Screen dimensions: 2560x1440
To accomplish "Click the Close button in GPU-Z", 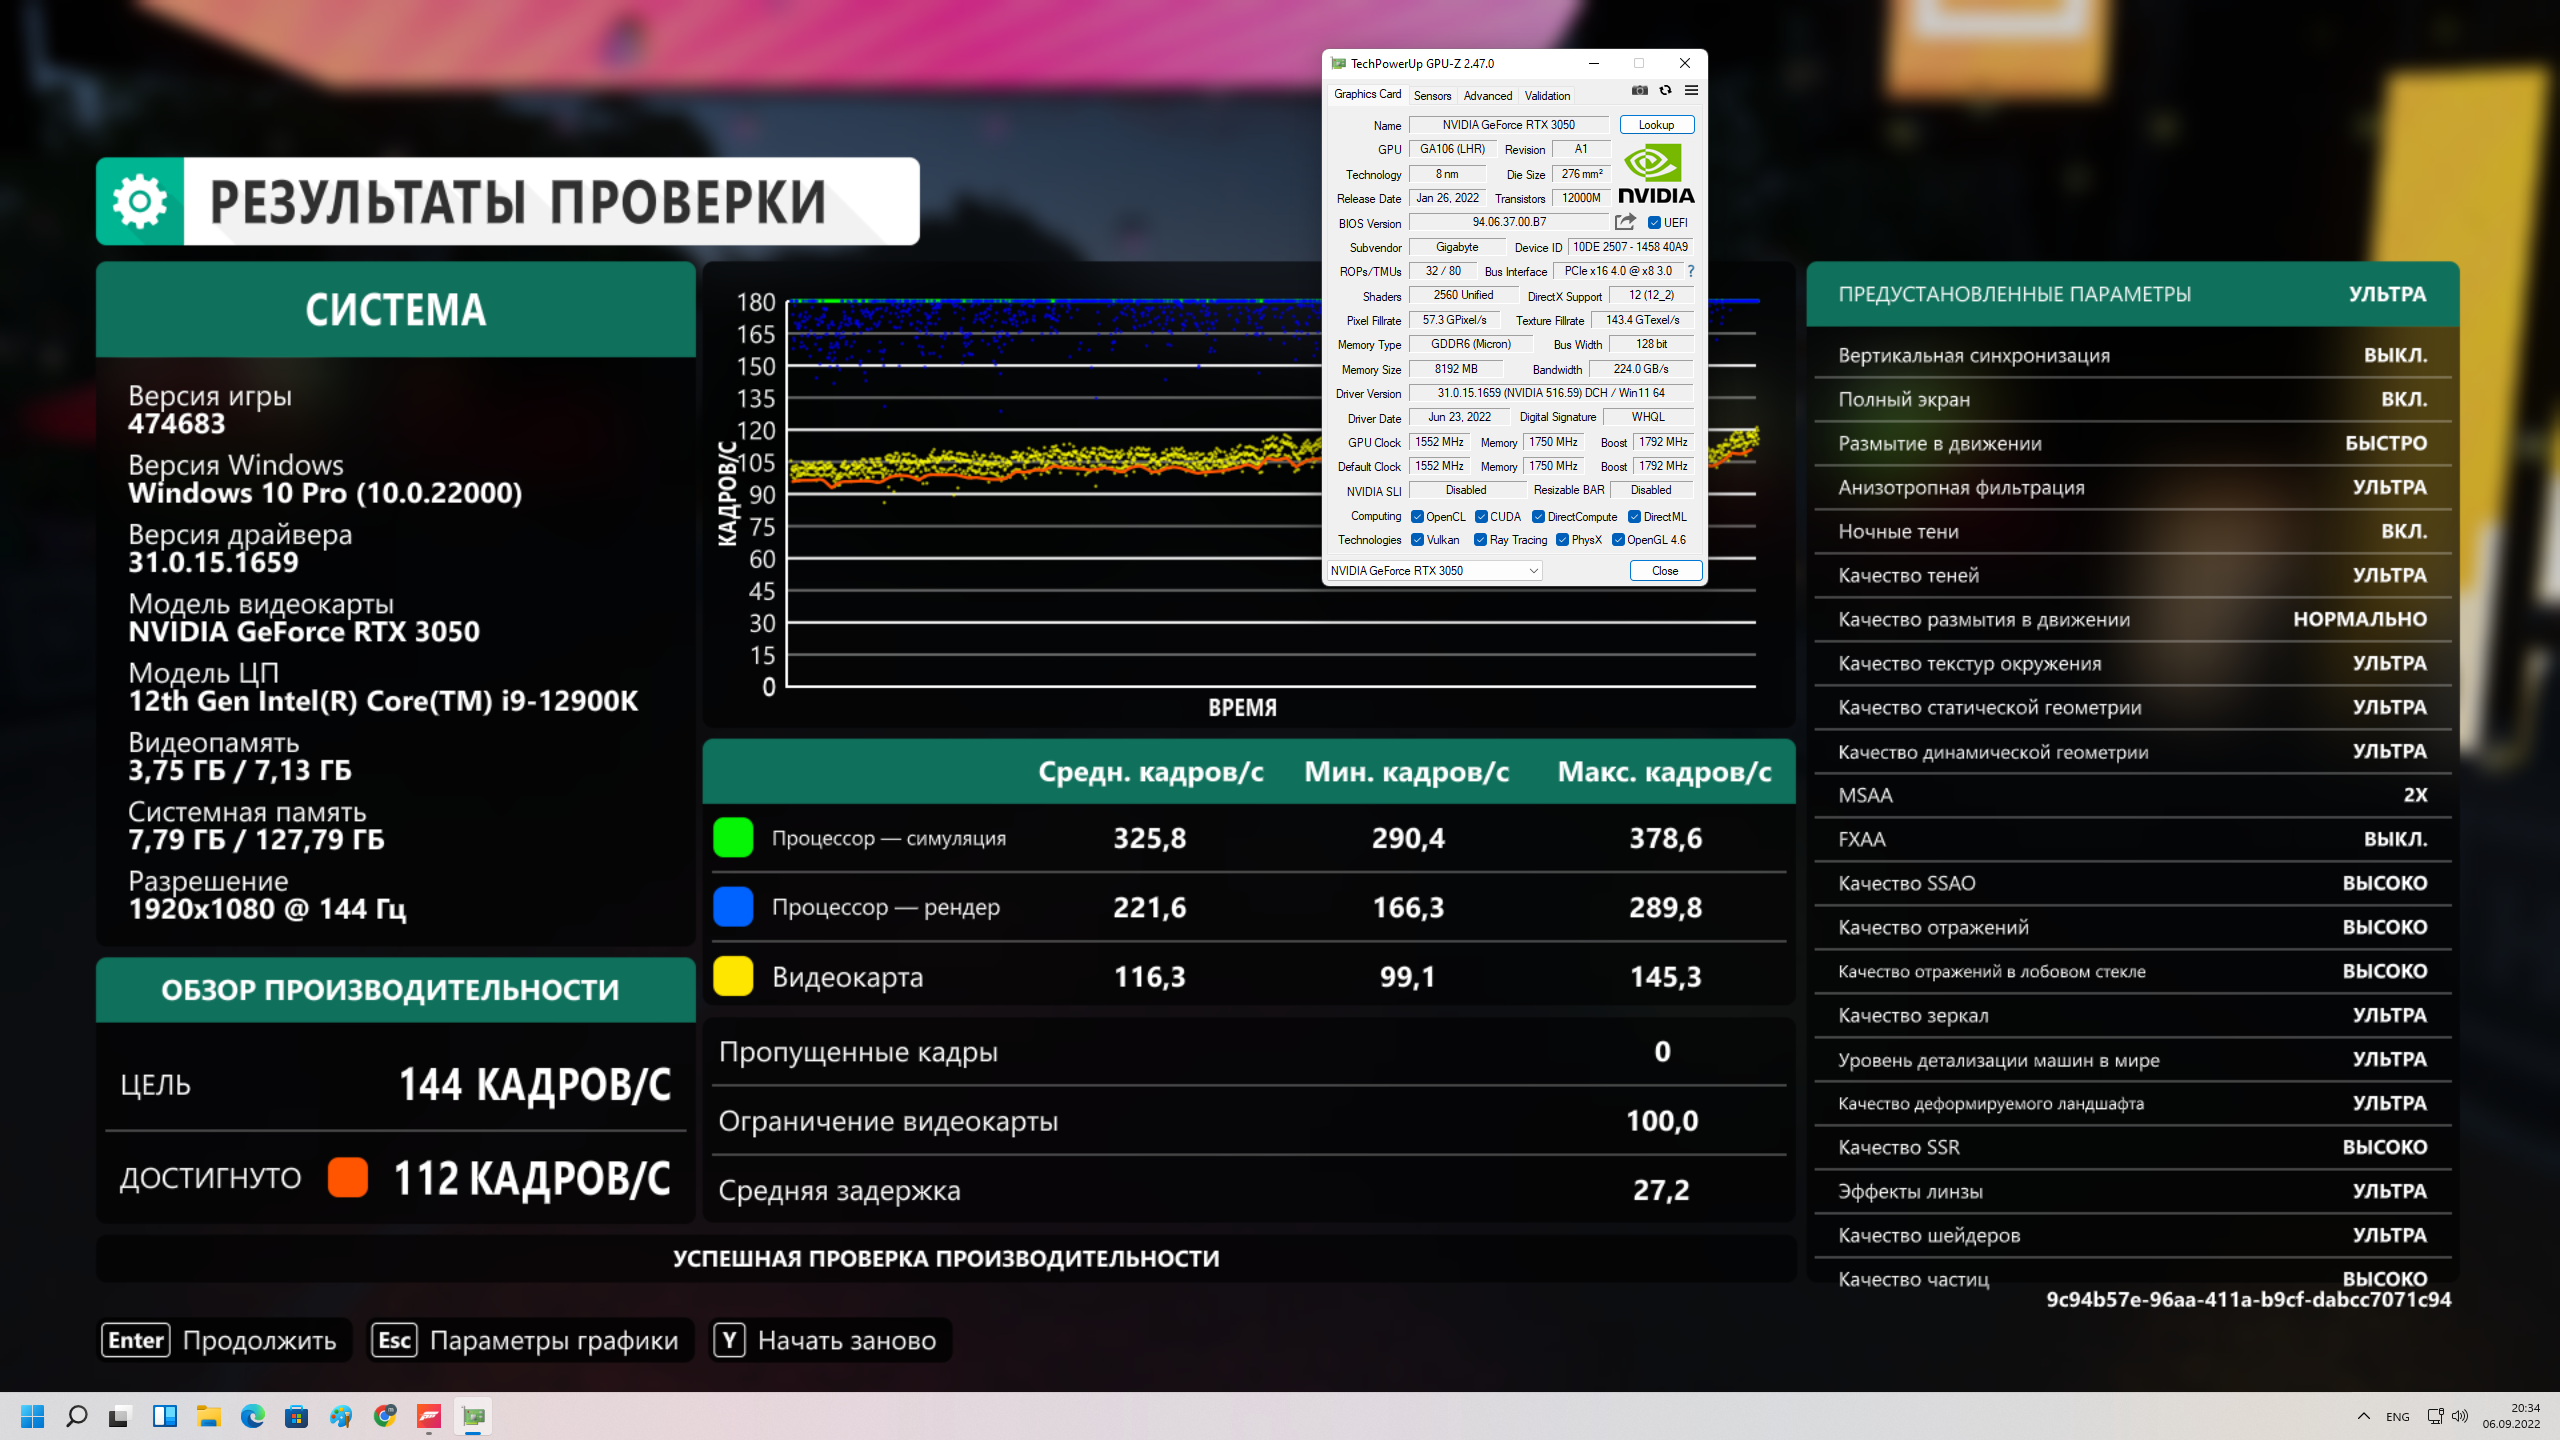I will tap(1665, 571).
